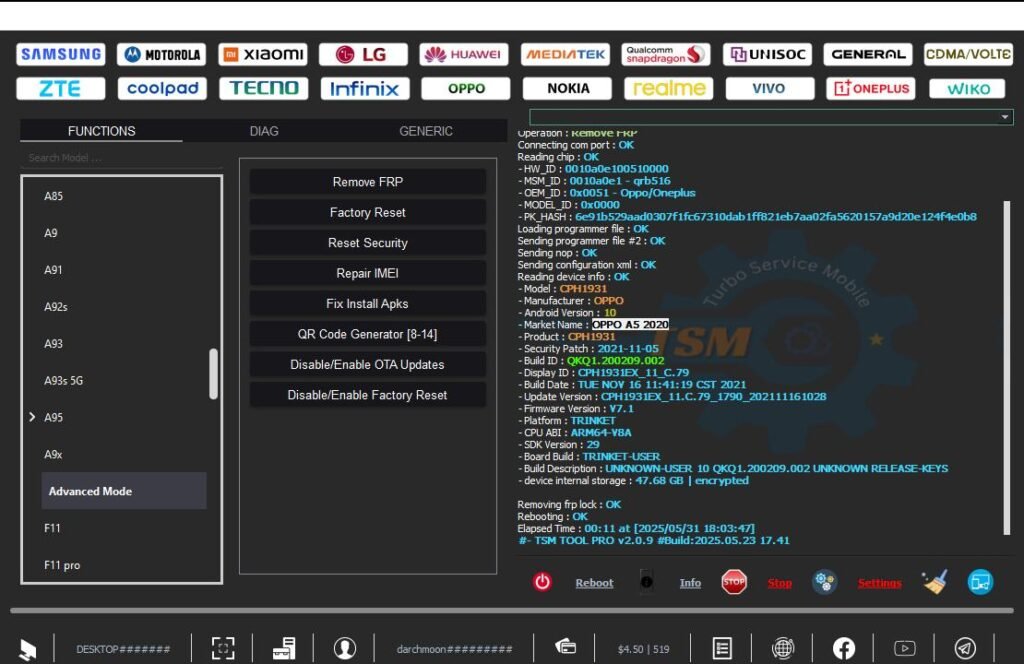This screenshot has width=1024, height=664.
Task: Select model A9x in the list
Action: click(x=53, y=454)
